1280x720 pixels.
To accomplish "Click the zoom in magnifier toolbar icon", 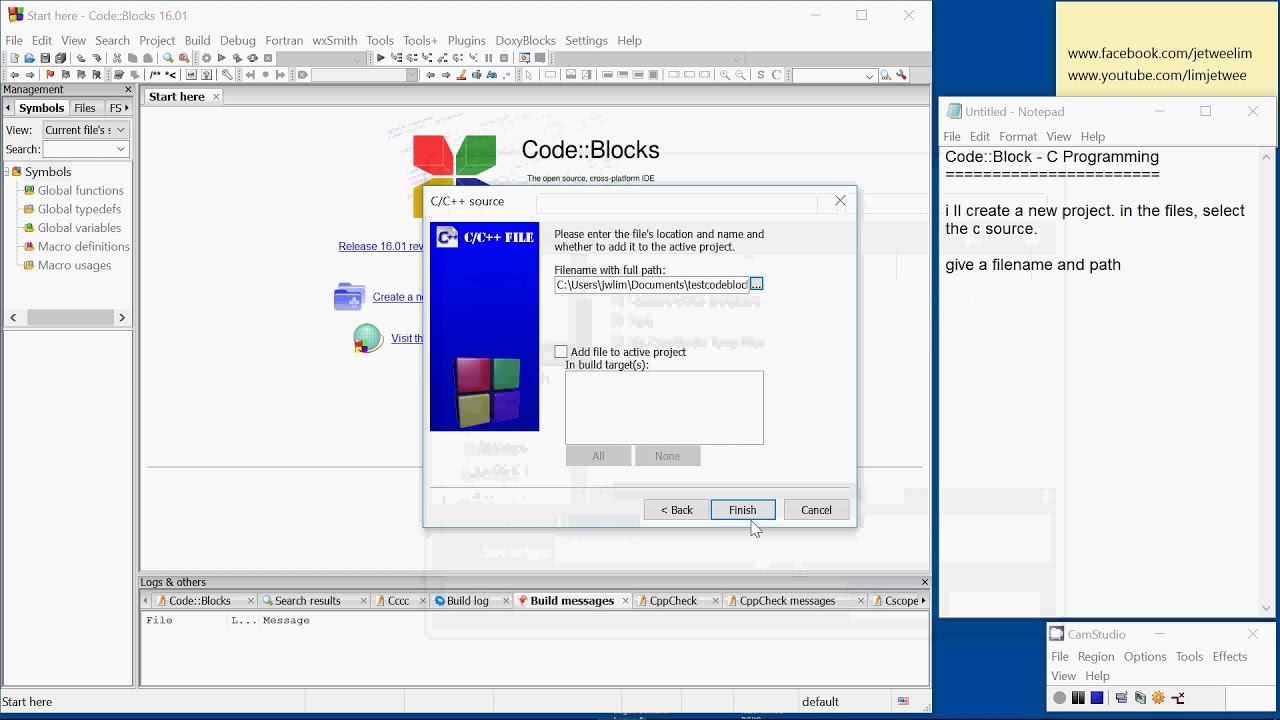I will [725, 75].
